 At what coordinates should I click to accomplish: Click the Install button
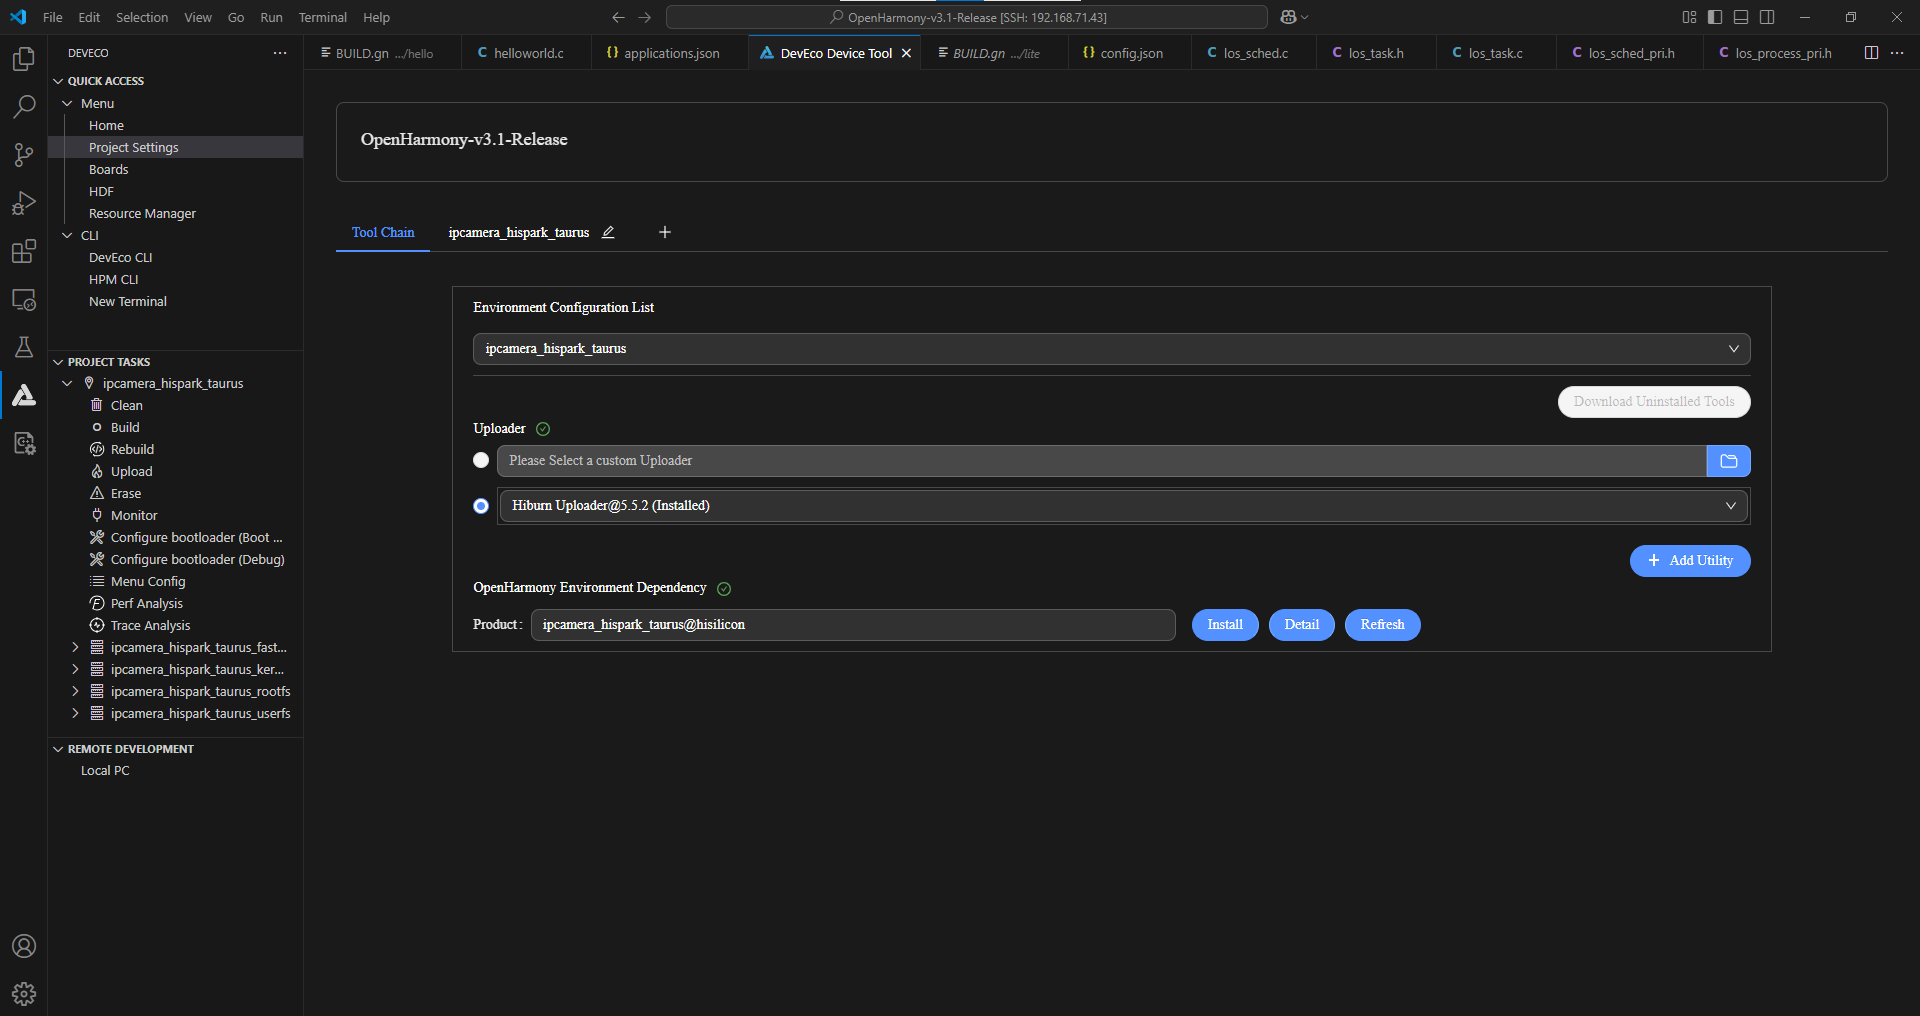pyautogui.click(x=1225, y=625)
